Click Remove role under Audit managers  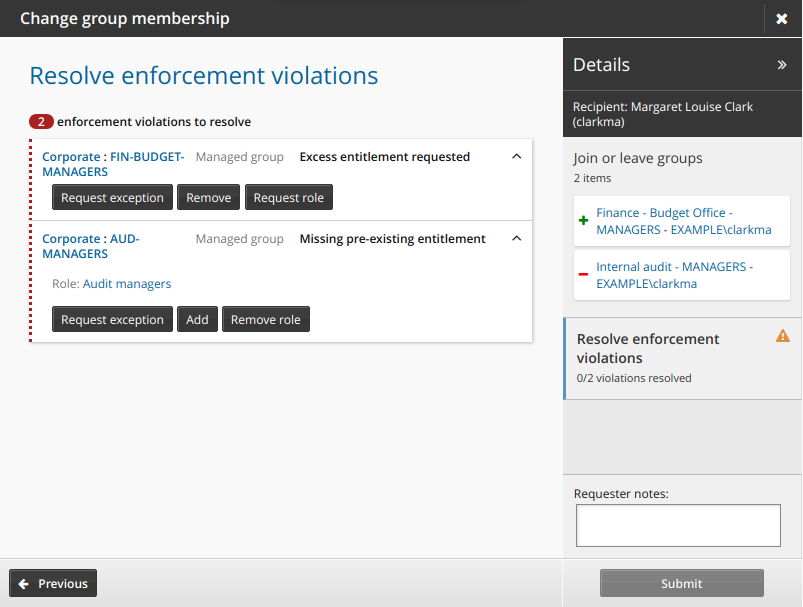(x=265, y=320)
